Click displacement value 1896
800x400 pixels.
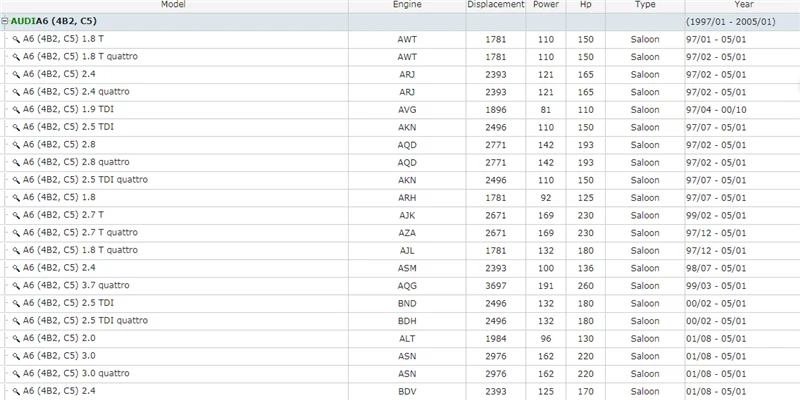[496, 110]
